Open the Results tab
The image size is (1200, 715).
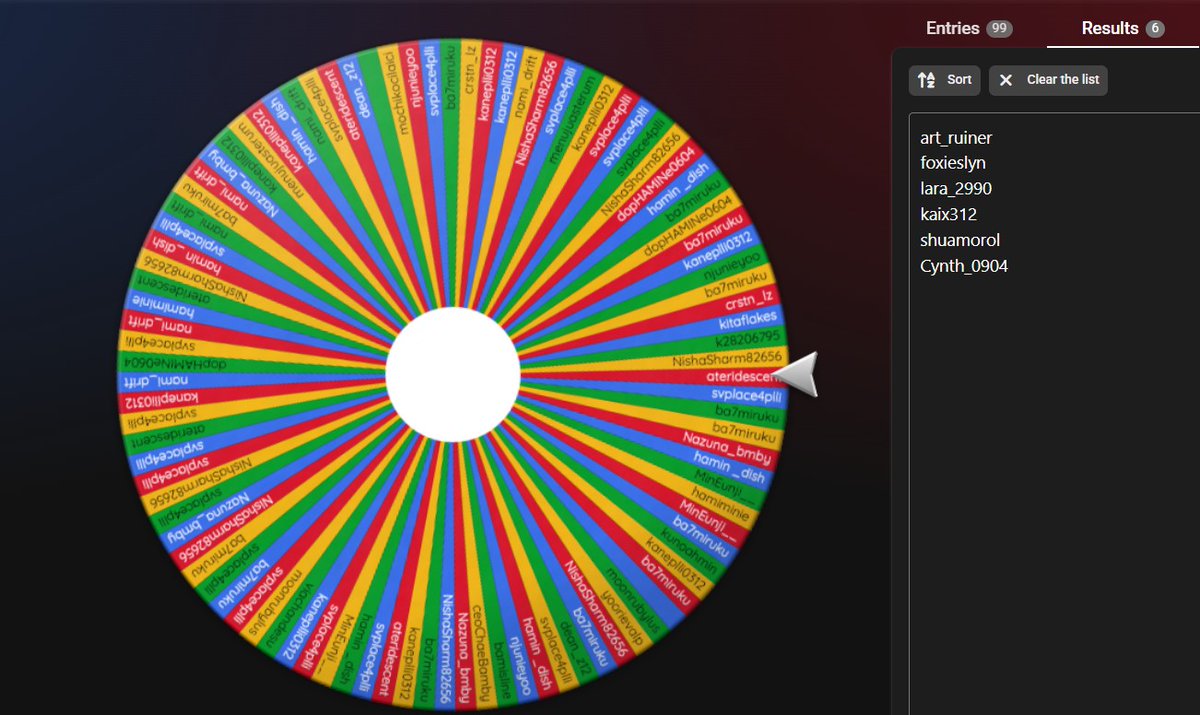point(1123,28)
